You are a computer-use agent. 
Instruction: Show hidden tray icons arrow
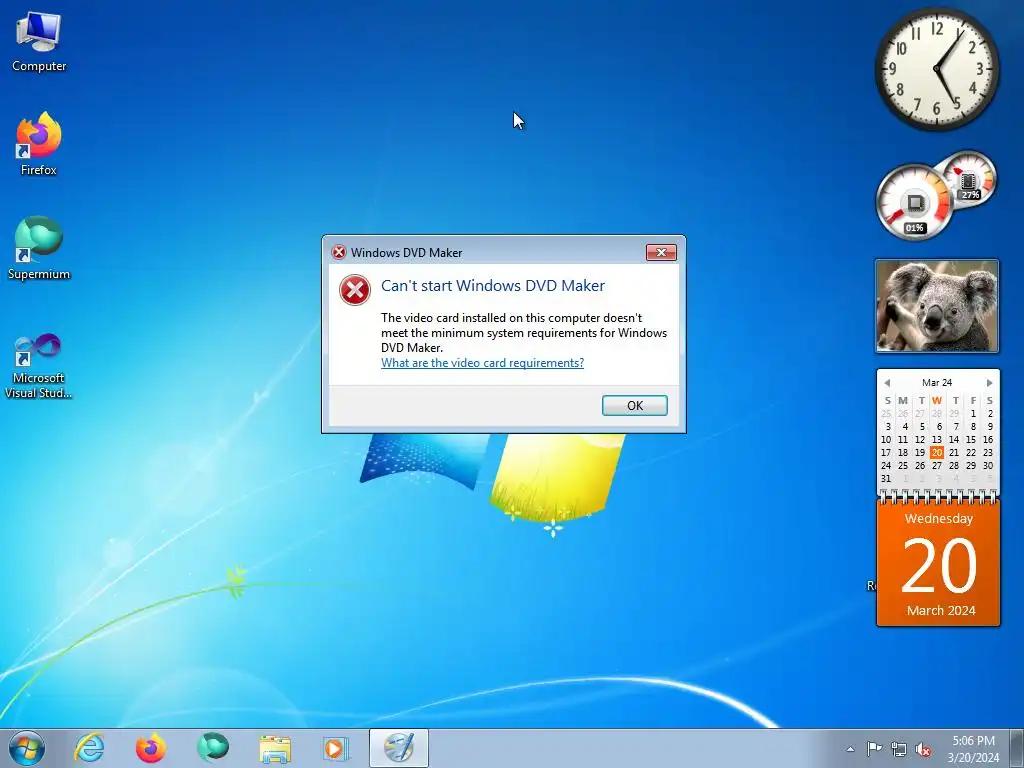click(x=850, y=749)
